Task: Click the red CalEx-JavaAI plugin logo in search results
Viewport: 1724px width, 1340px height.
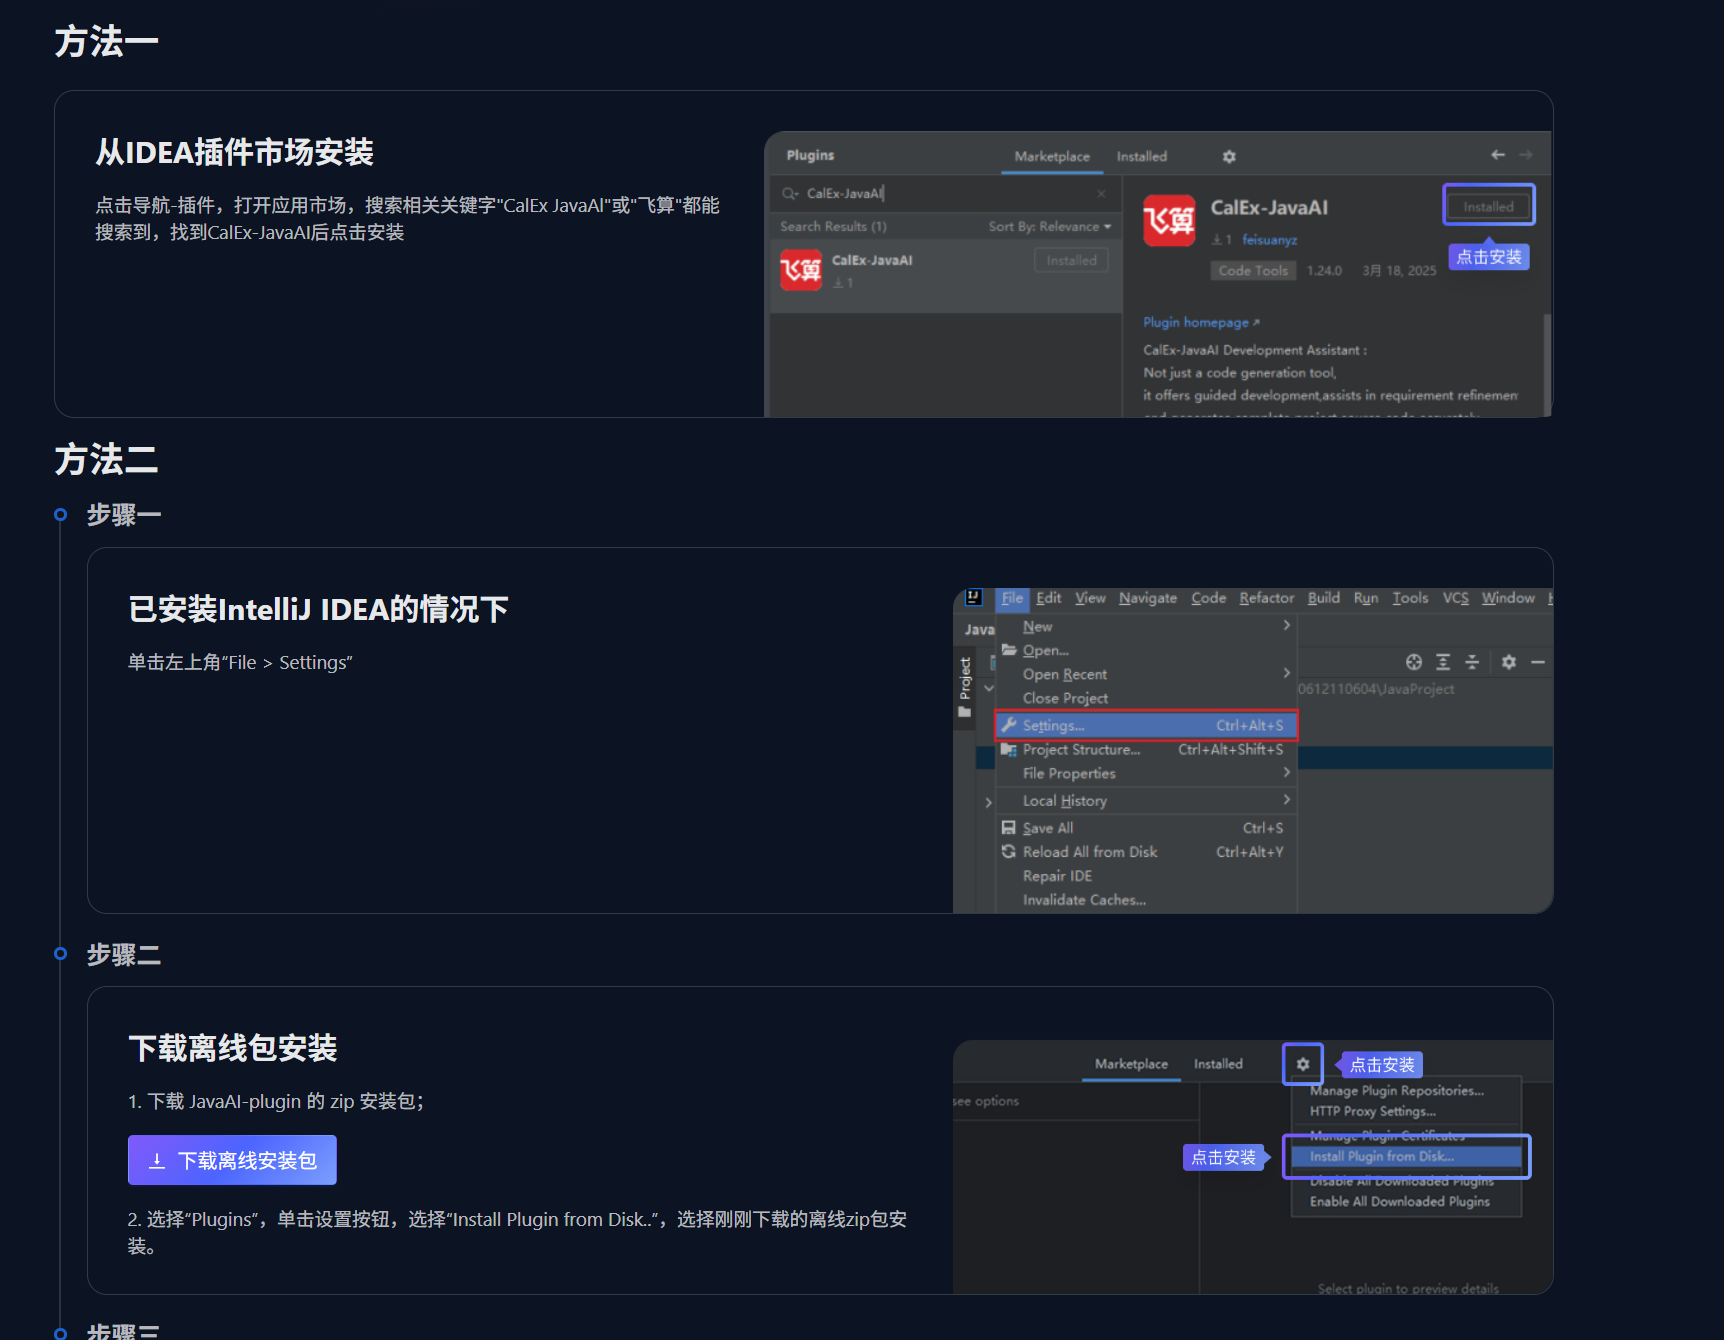Action: [x=800, y=270]
